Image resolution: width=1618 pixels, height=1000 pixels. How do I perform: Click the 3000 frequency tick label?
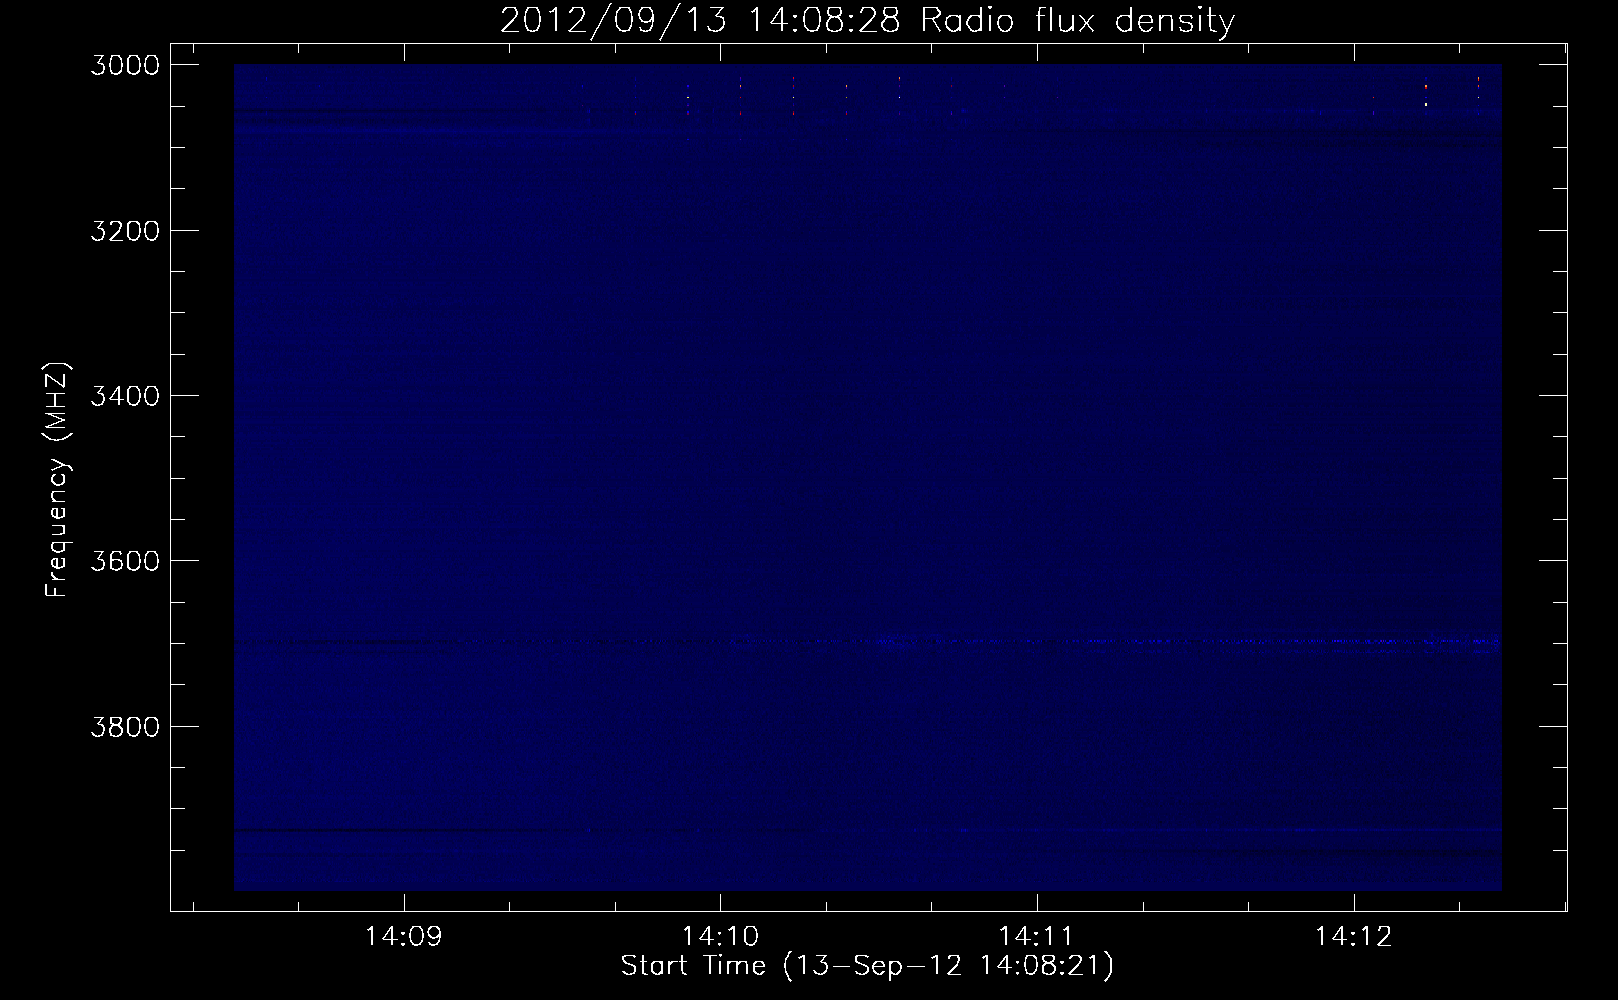[x=125, y=64]
